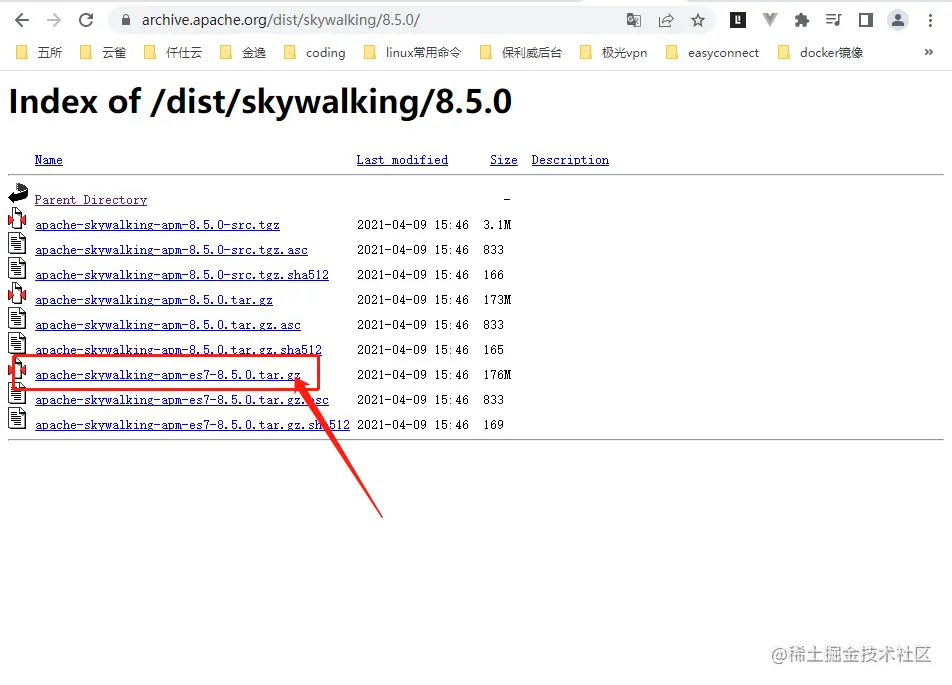Open the easyconnect bookmark folder

[x=713, y=53]
